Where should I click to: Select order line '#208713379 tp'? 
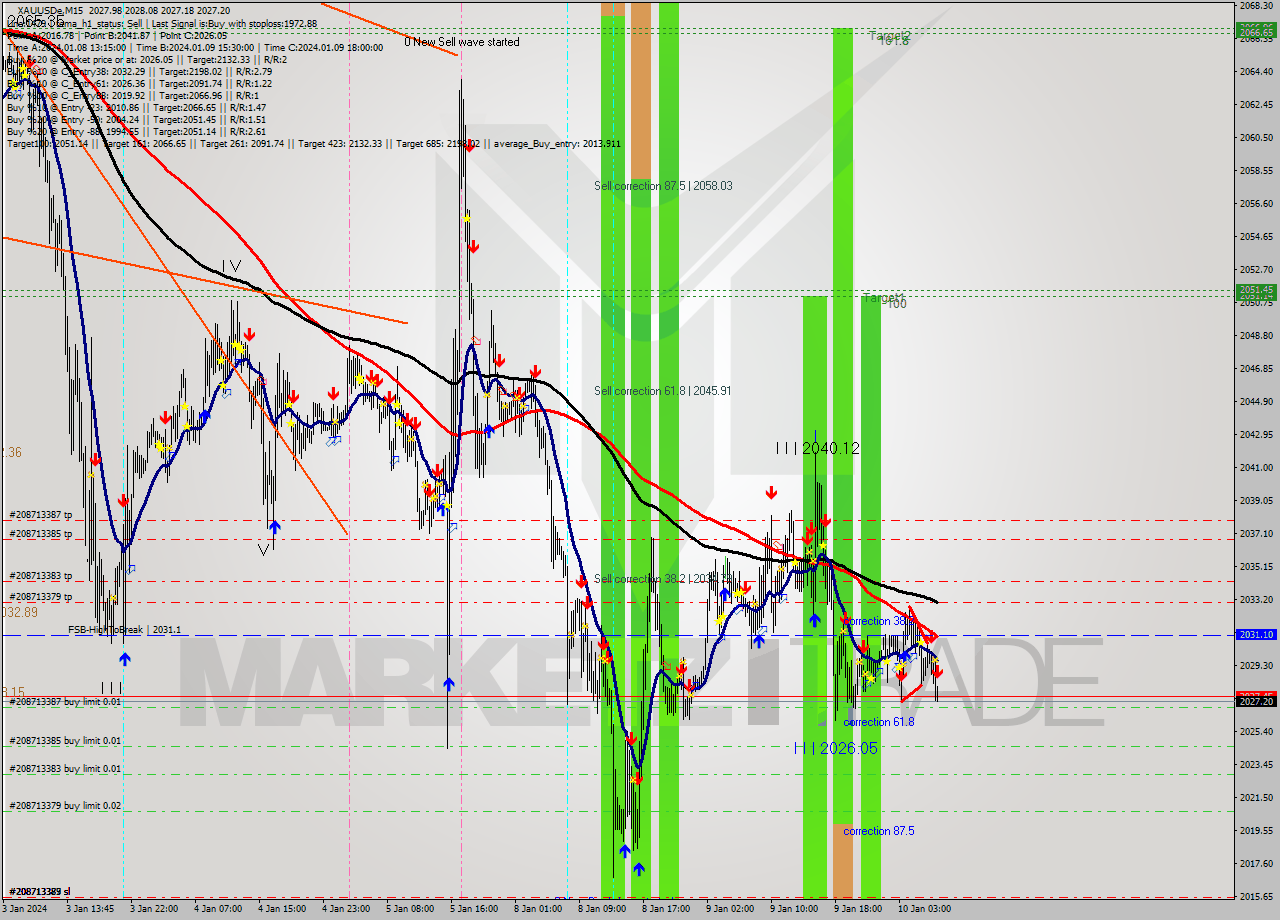[41, 597]
